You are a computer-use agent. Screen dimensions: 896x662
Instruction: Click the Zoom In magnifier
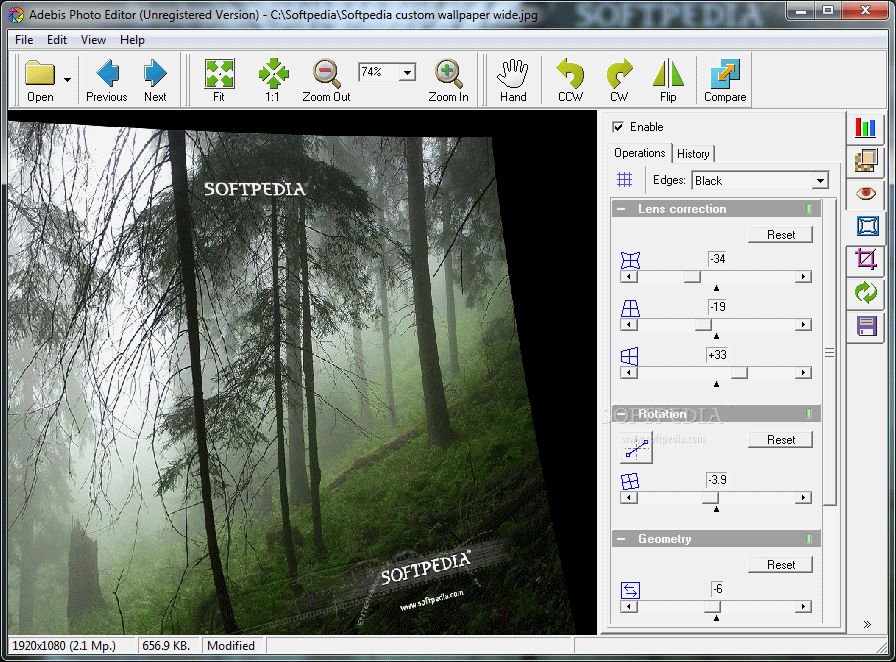[x=448, y=80]
